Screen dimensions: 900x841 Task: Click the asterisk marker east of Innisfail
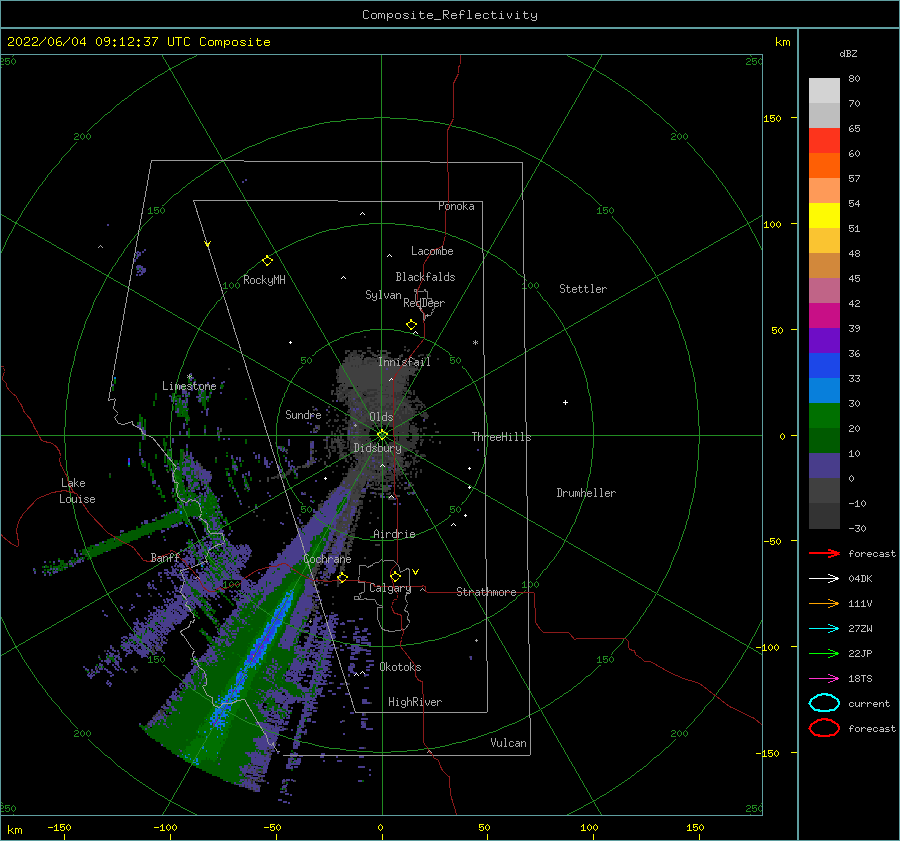tap(475, 343)
